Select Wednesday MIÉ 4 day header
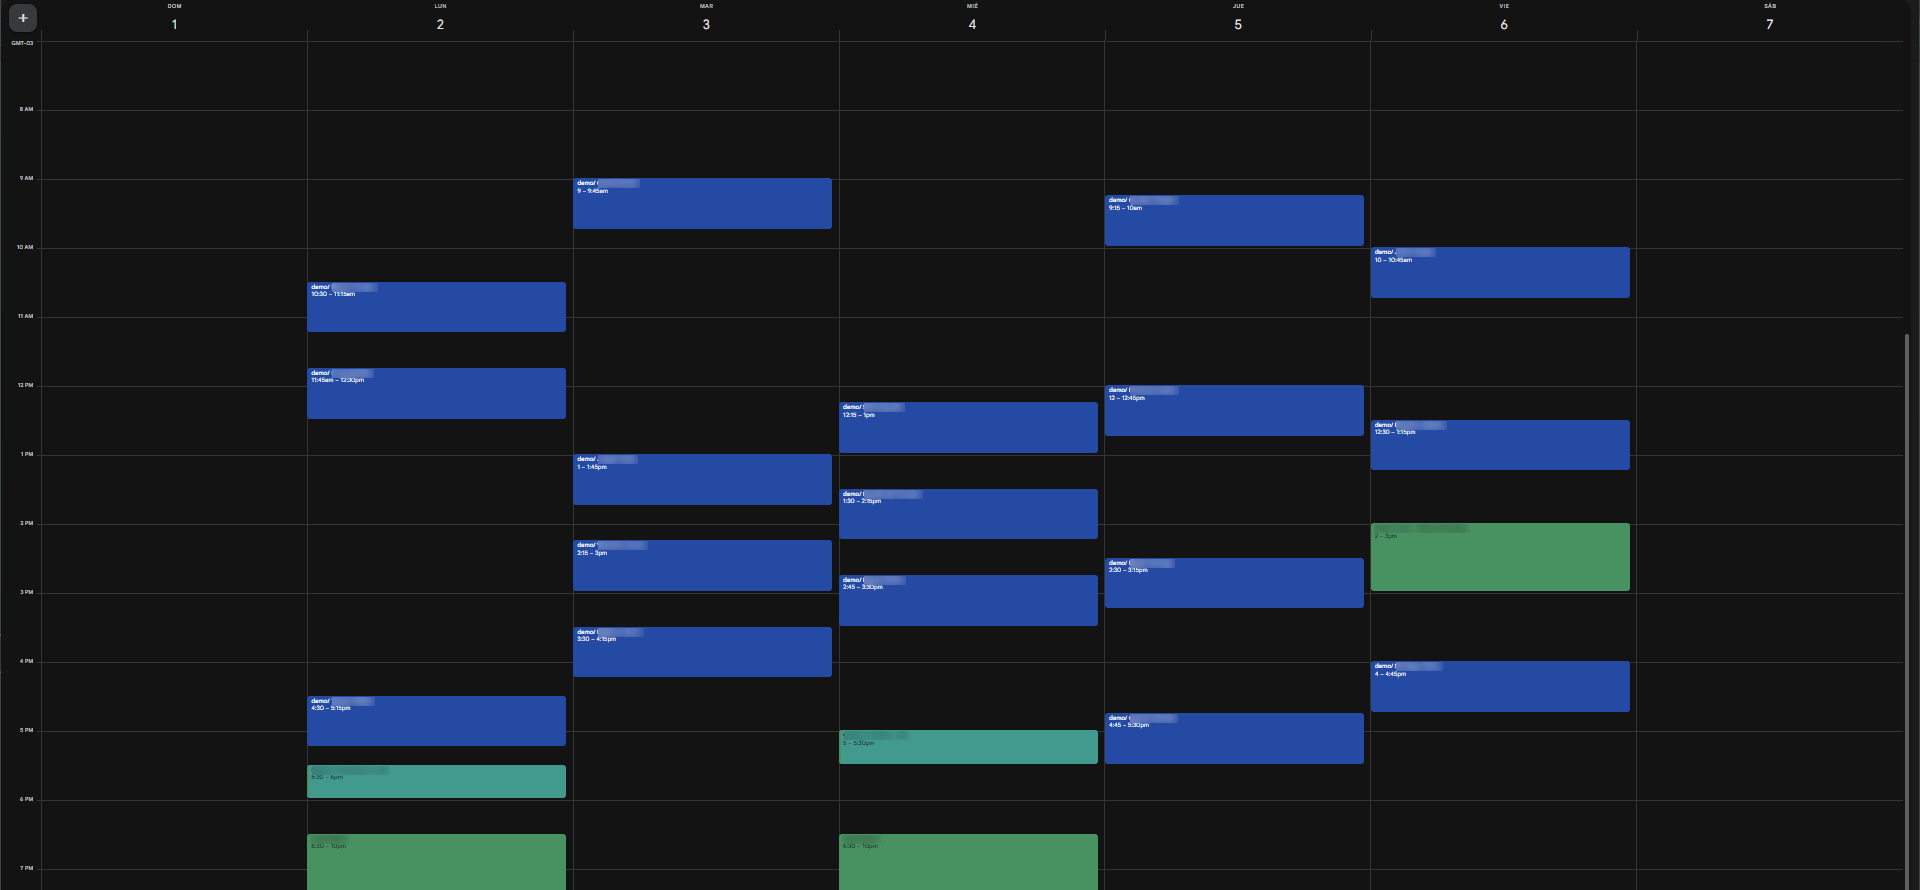1920x890 pixels. click(972, 19)
